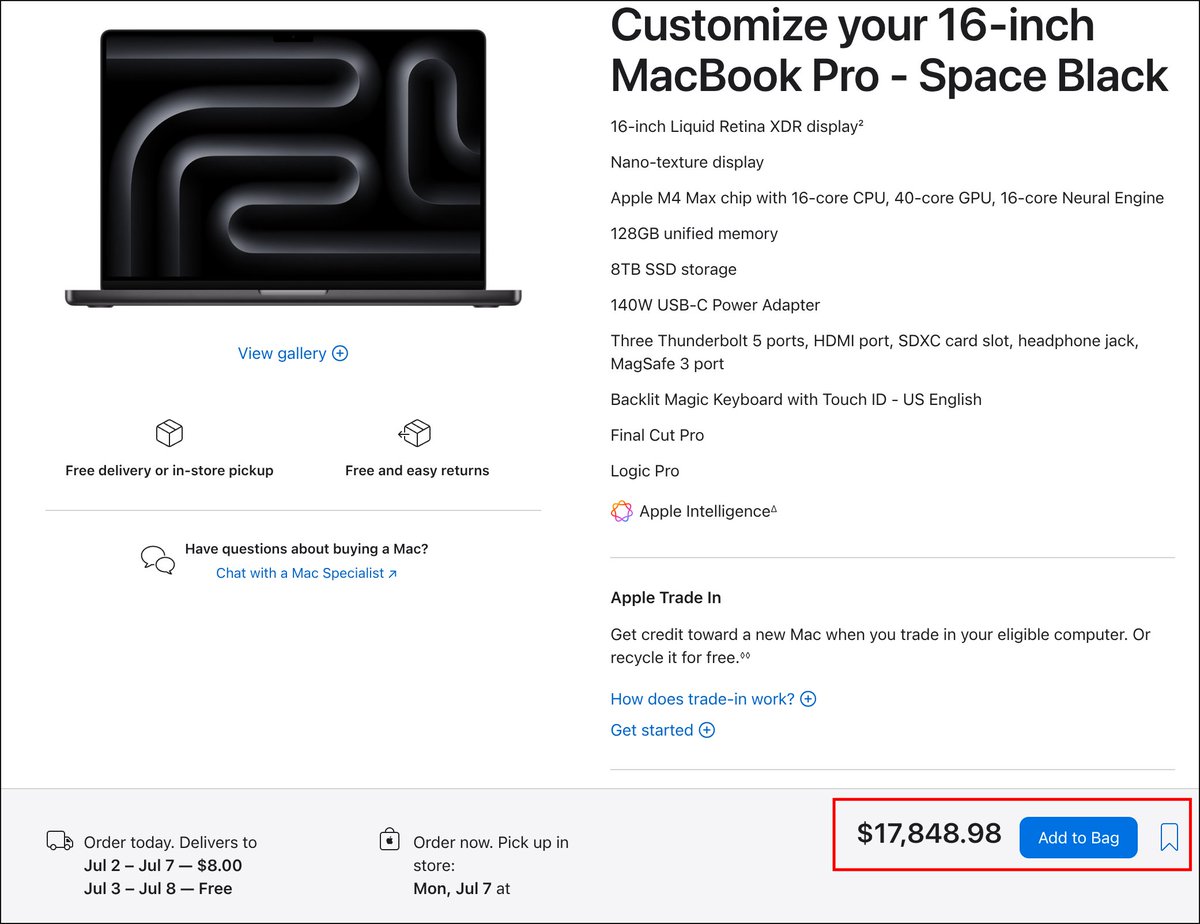The width and height of the screenshot is (1200, 924).
Task: Click the Final Cut Pro entry
Action: tap(657, 435)
